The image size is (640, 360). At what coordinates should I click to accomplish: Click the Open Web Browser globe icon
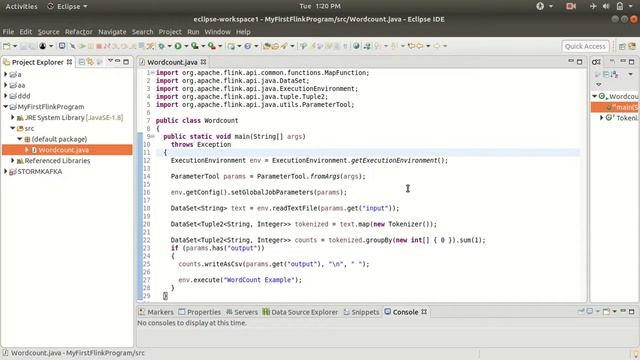coord(356,46)
